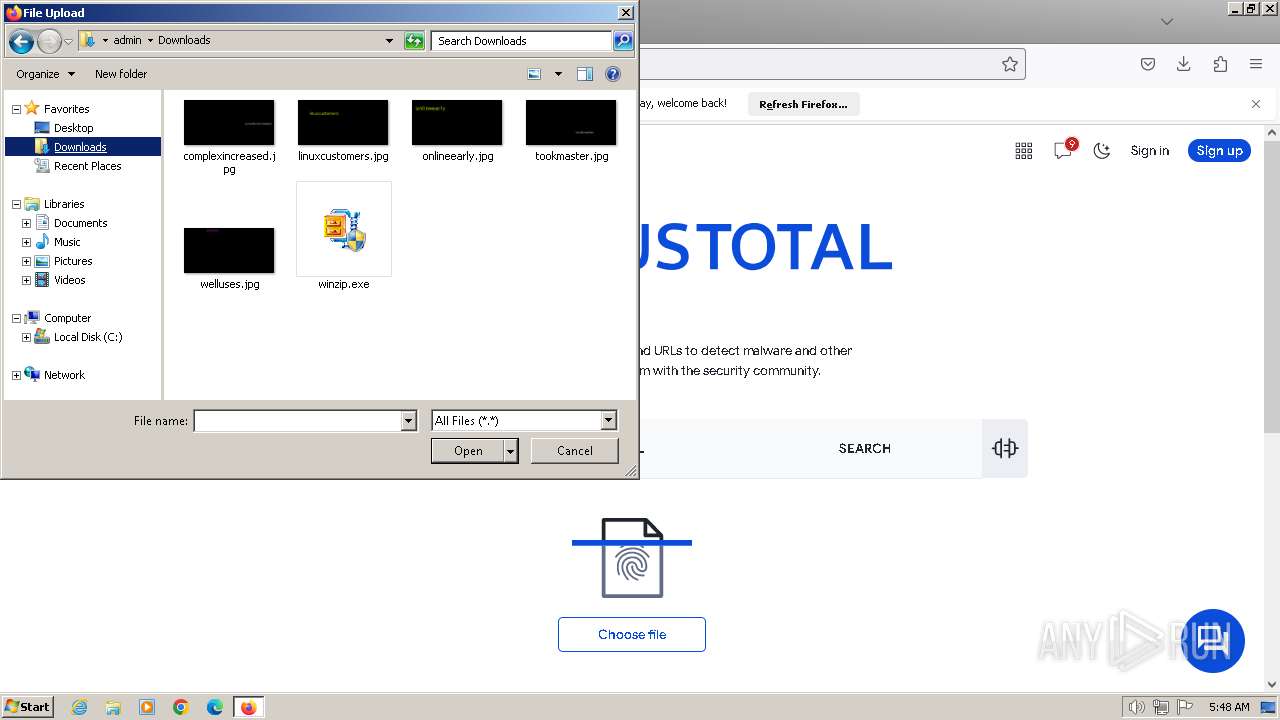Click the Start button
The width and height of the screenshot is (1280, 720).
(x=28, y=707)
